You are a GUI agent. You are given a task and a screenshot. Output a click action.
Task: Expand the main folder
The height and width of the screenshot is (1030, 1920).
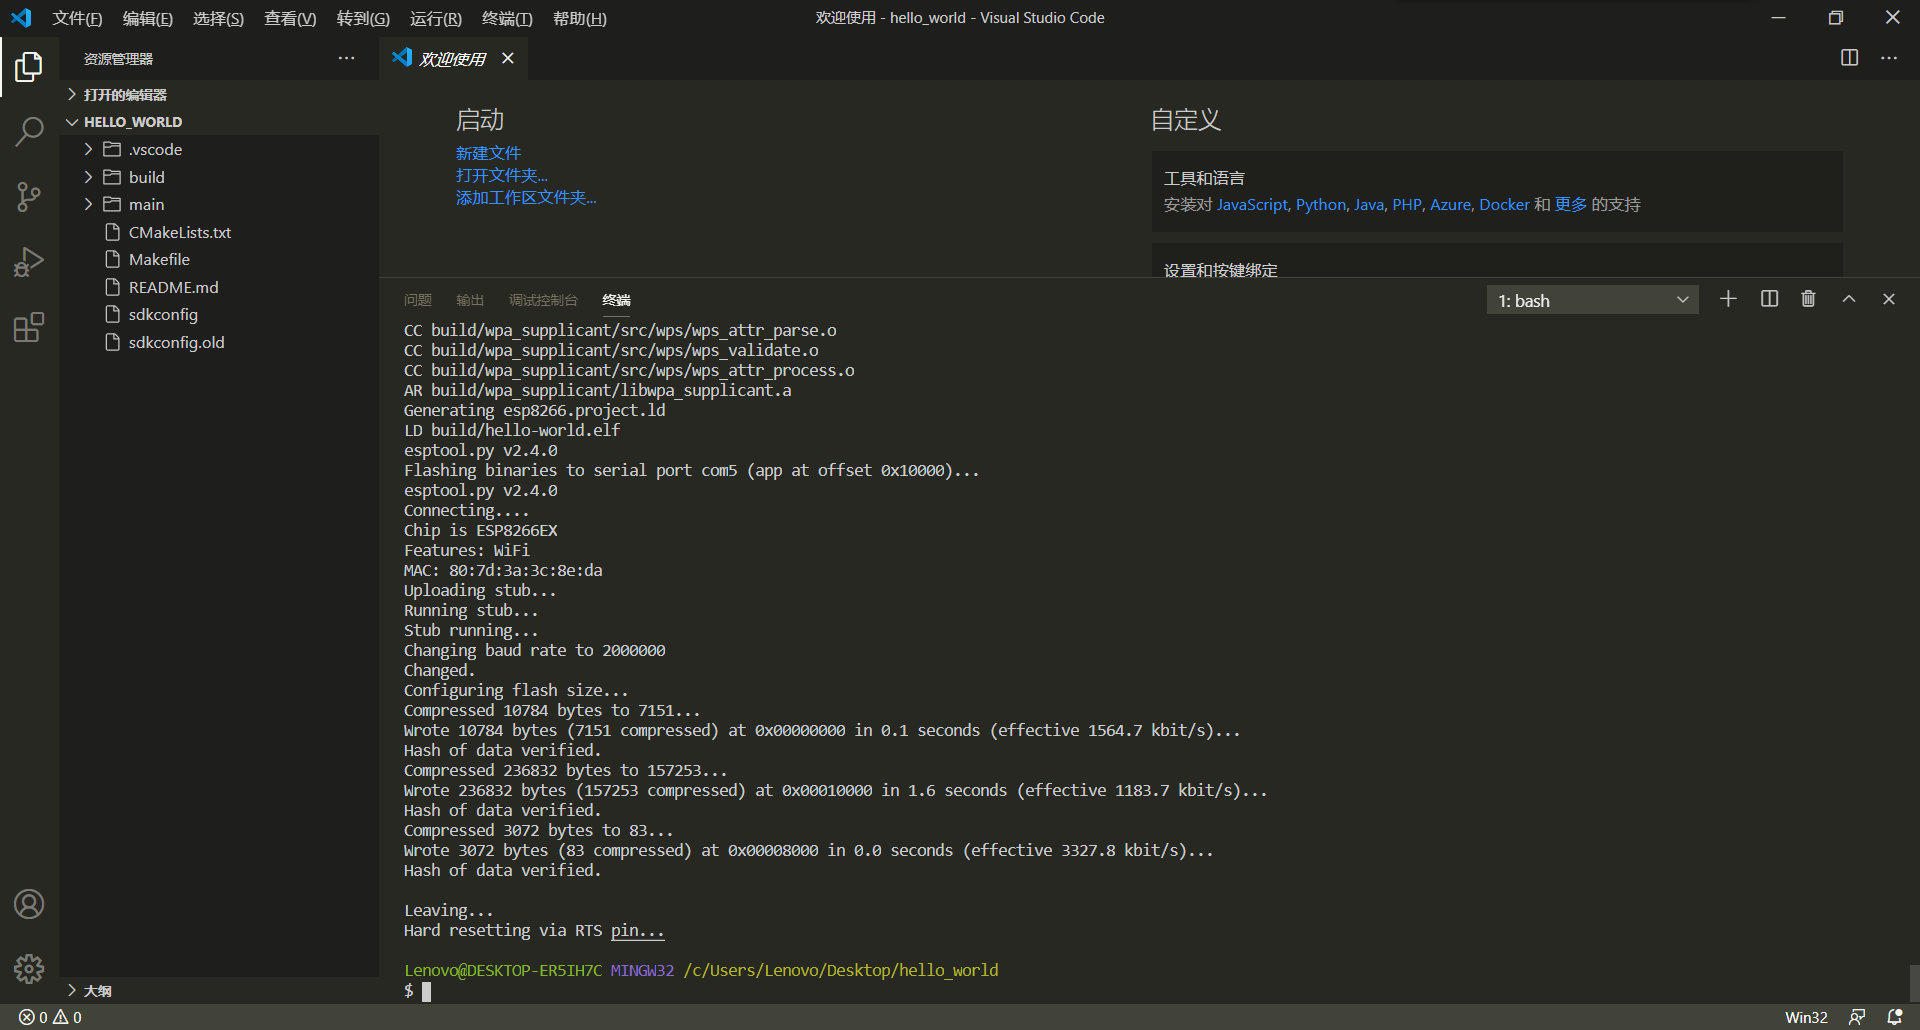[x=219, y=204]
